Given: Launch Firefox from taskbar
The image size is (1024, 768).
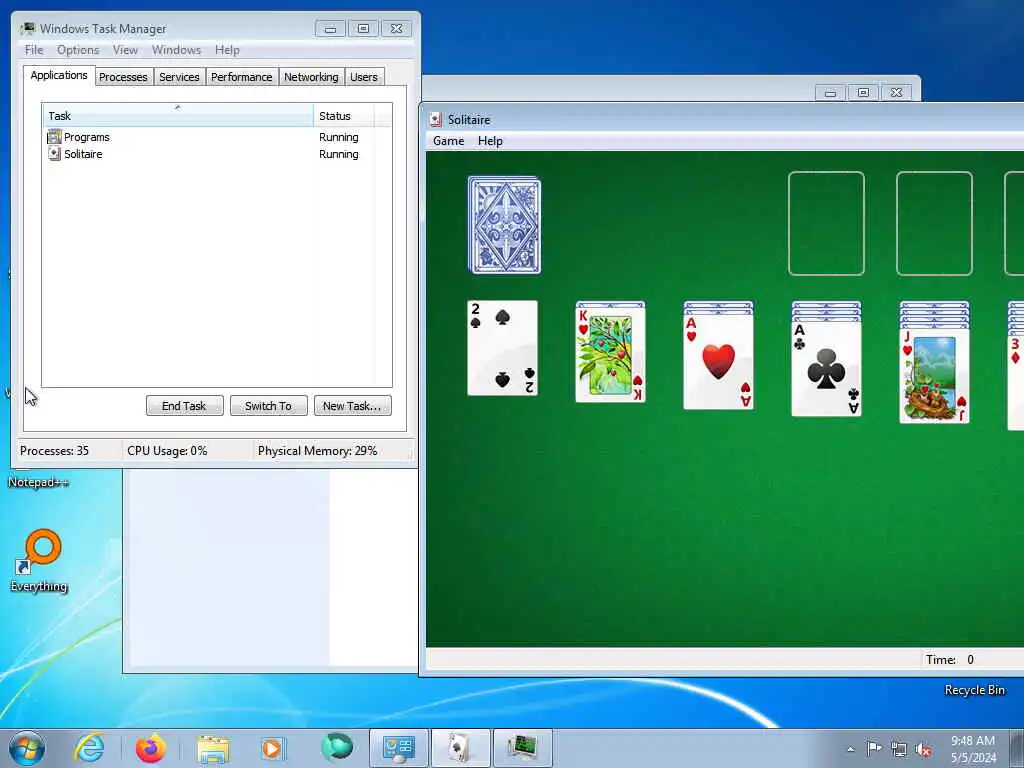Looking at the screenshot, I should (x=150, y=748).
